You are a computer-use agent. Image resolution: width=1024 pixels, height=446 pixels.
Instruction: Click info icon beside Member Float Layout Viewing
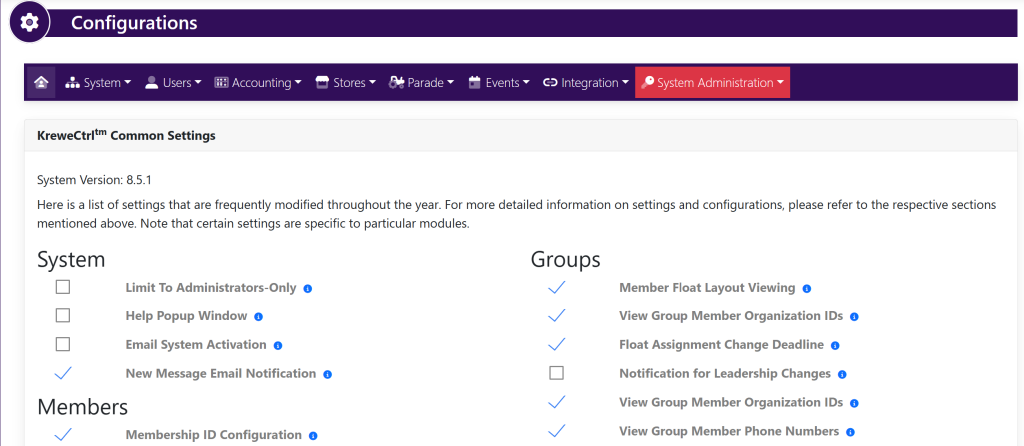[x=807, y=288]
